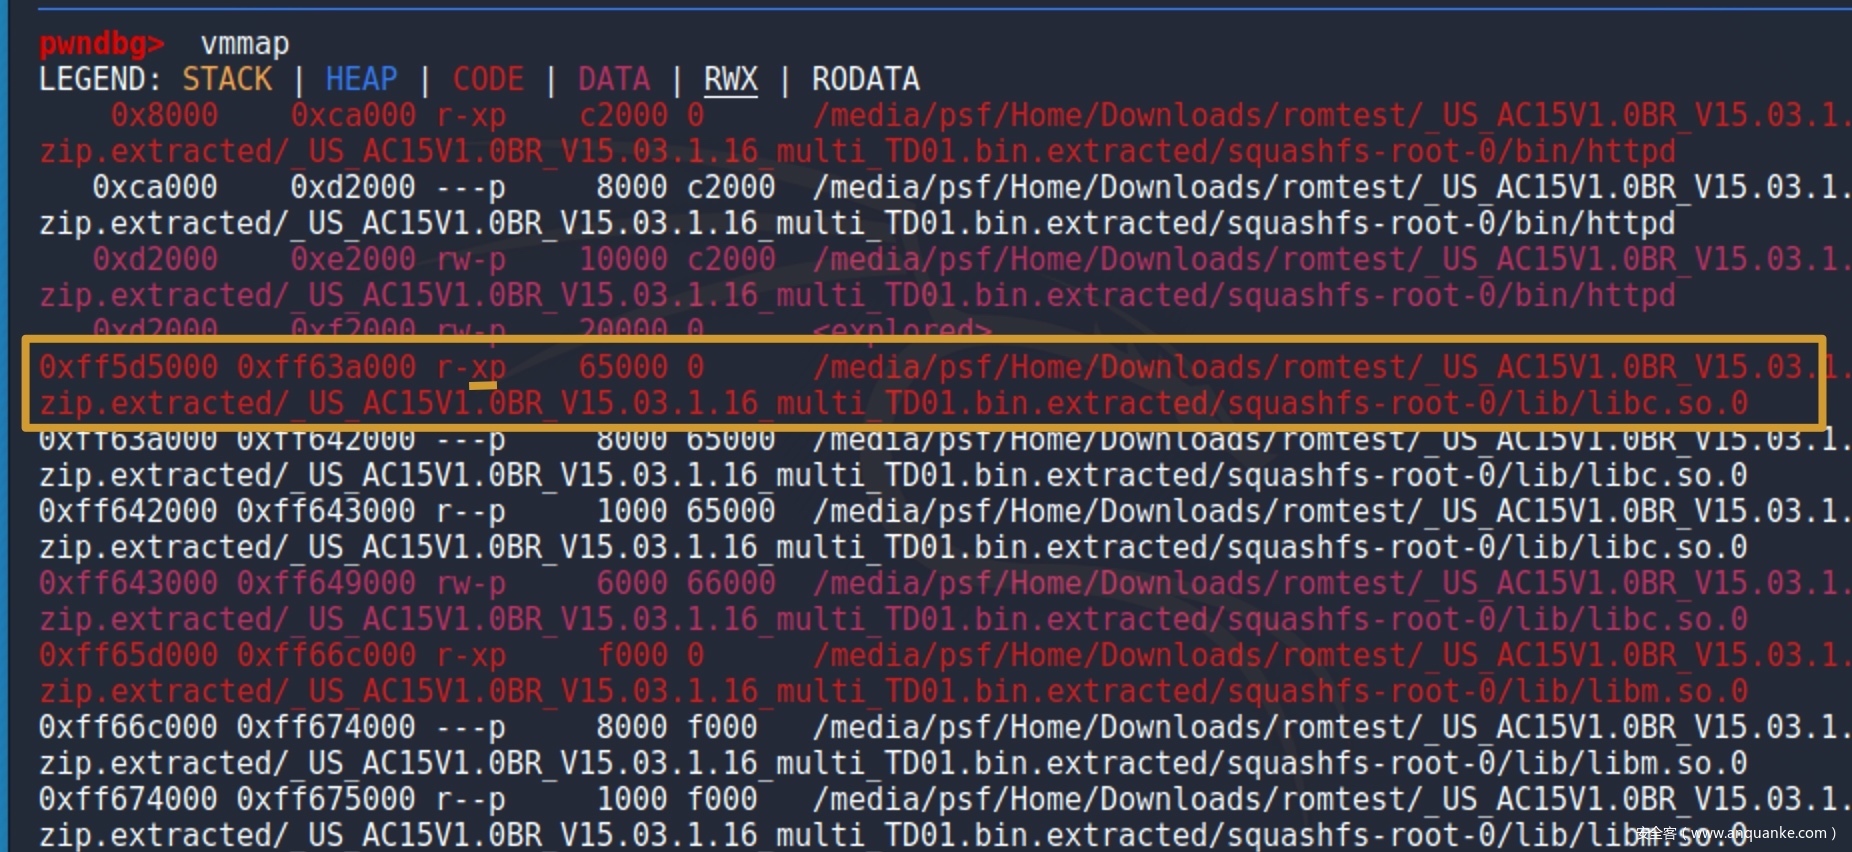The image size is (1852, 852).
Task: Click the 66000 offset value
Action: point(730,584)
